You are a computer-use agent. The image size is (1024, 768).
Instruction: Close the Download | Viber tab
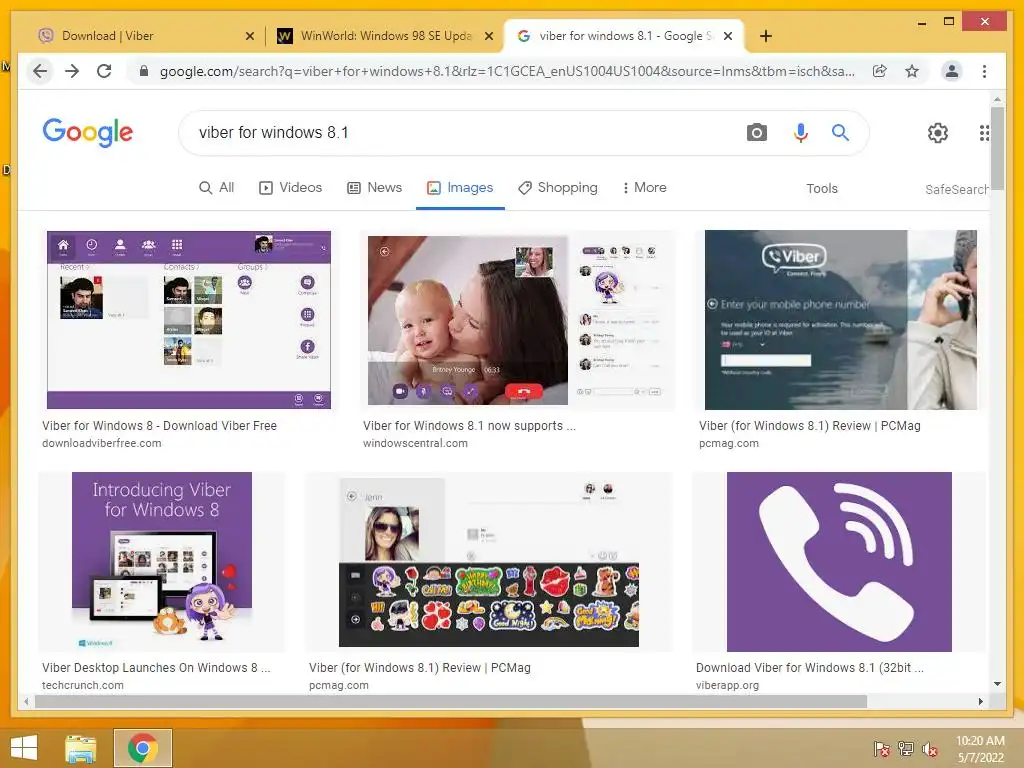click(x=249, y=36)
